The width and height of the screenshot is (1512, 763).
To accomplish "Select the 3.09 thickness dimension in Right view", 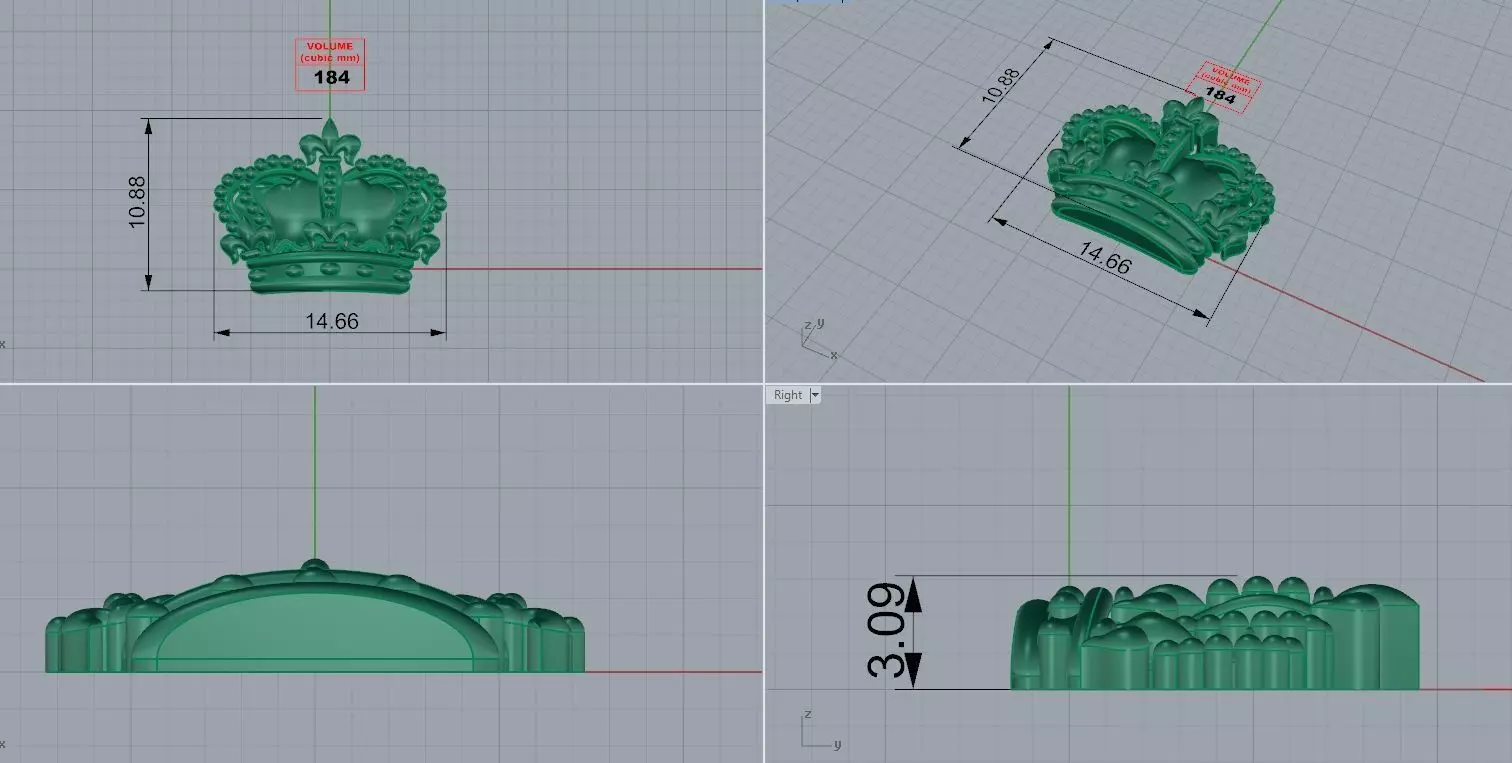I will (x=888, y=631).
